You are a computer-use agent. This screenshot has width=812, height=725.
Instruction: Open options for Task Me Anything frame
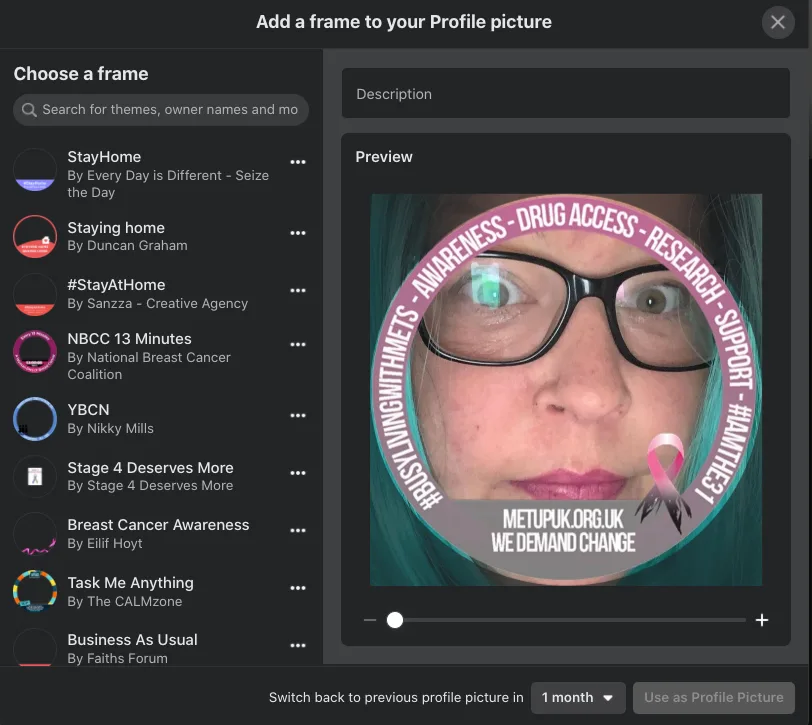pyautogui.click(x=298, y=588)
